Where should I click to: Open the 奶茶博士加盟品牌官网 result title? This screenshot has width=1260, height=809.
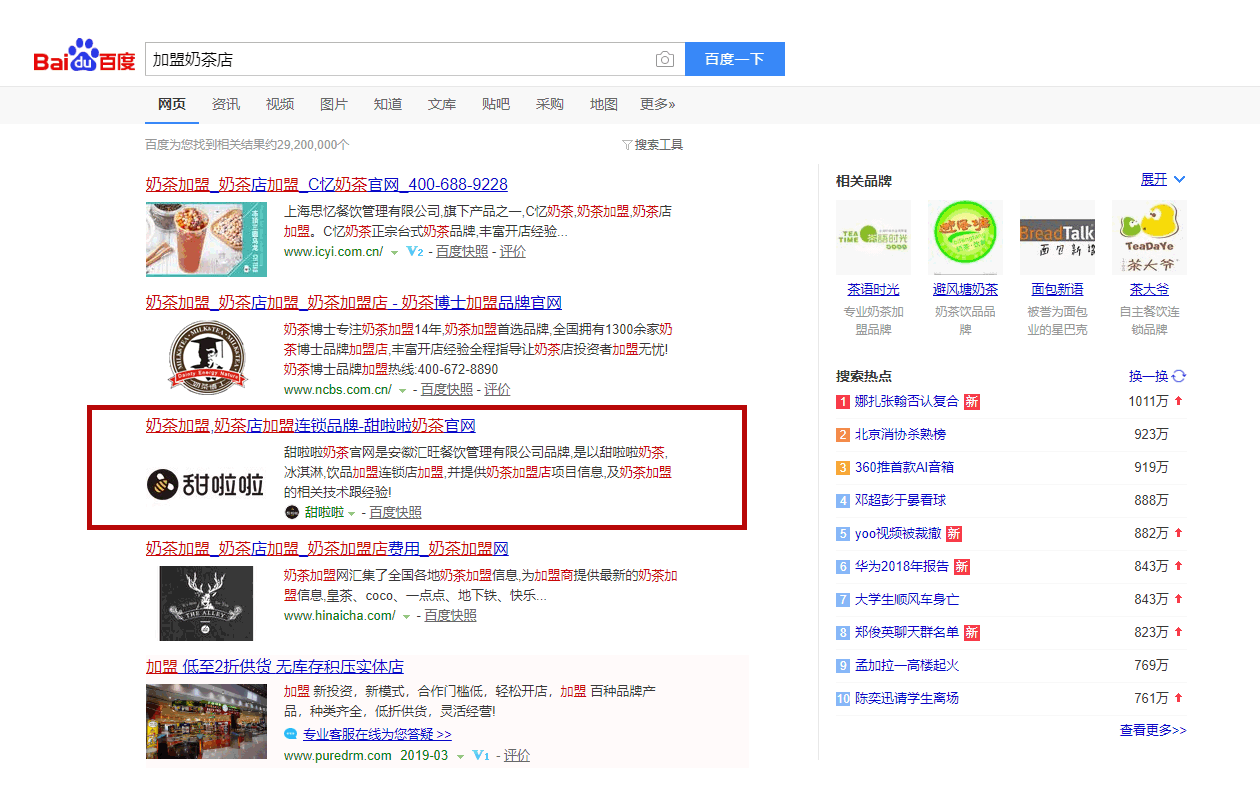point(354,303)
